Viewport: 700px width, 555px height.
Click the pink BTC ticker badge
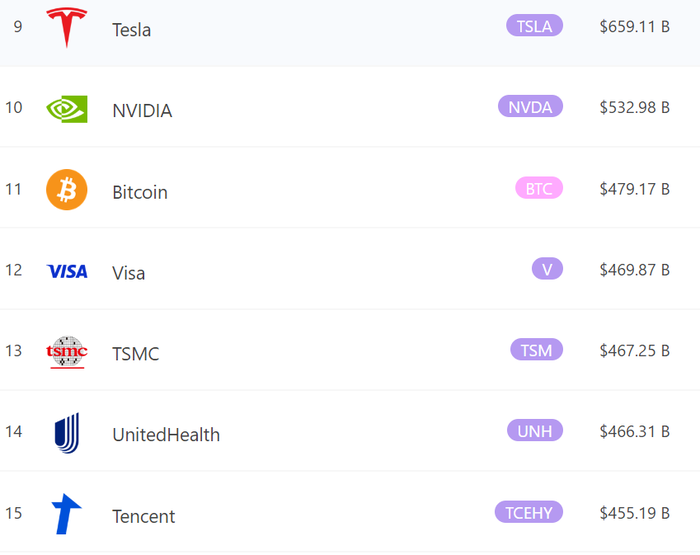point(539,188)
